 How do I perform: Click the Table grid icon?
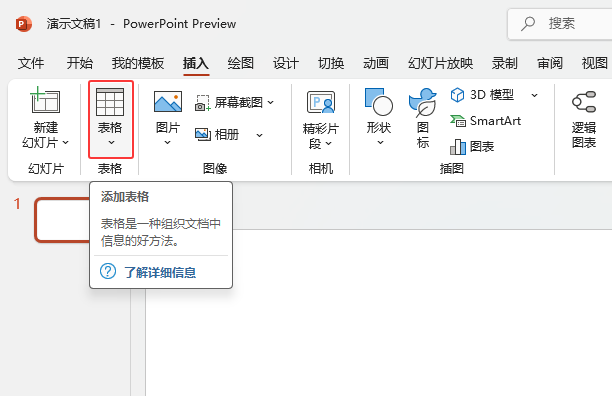tap(110, 102)
